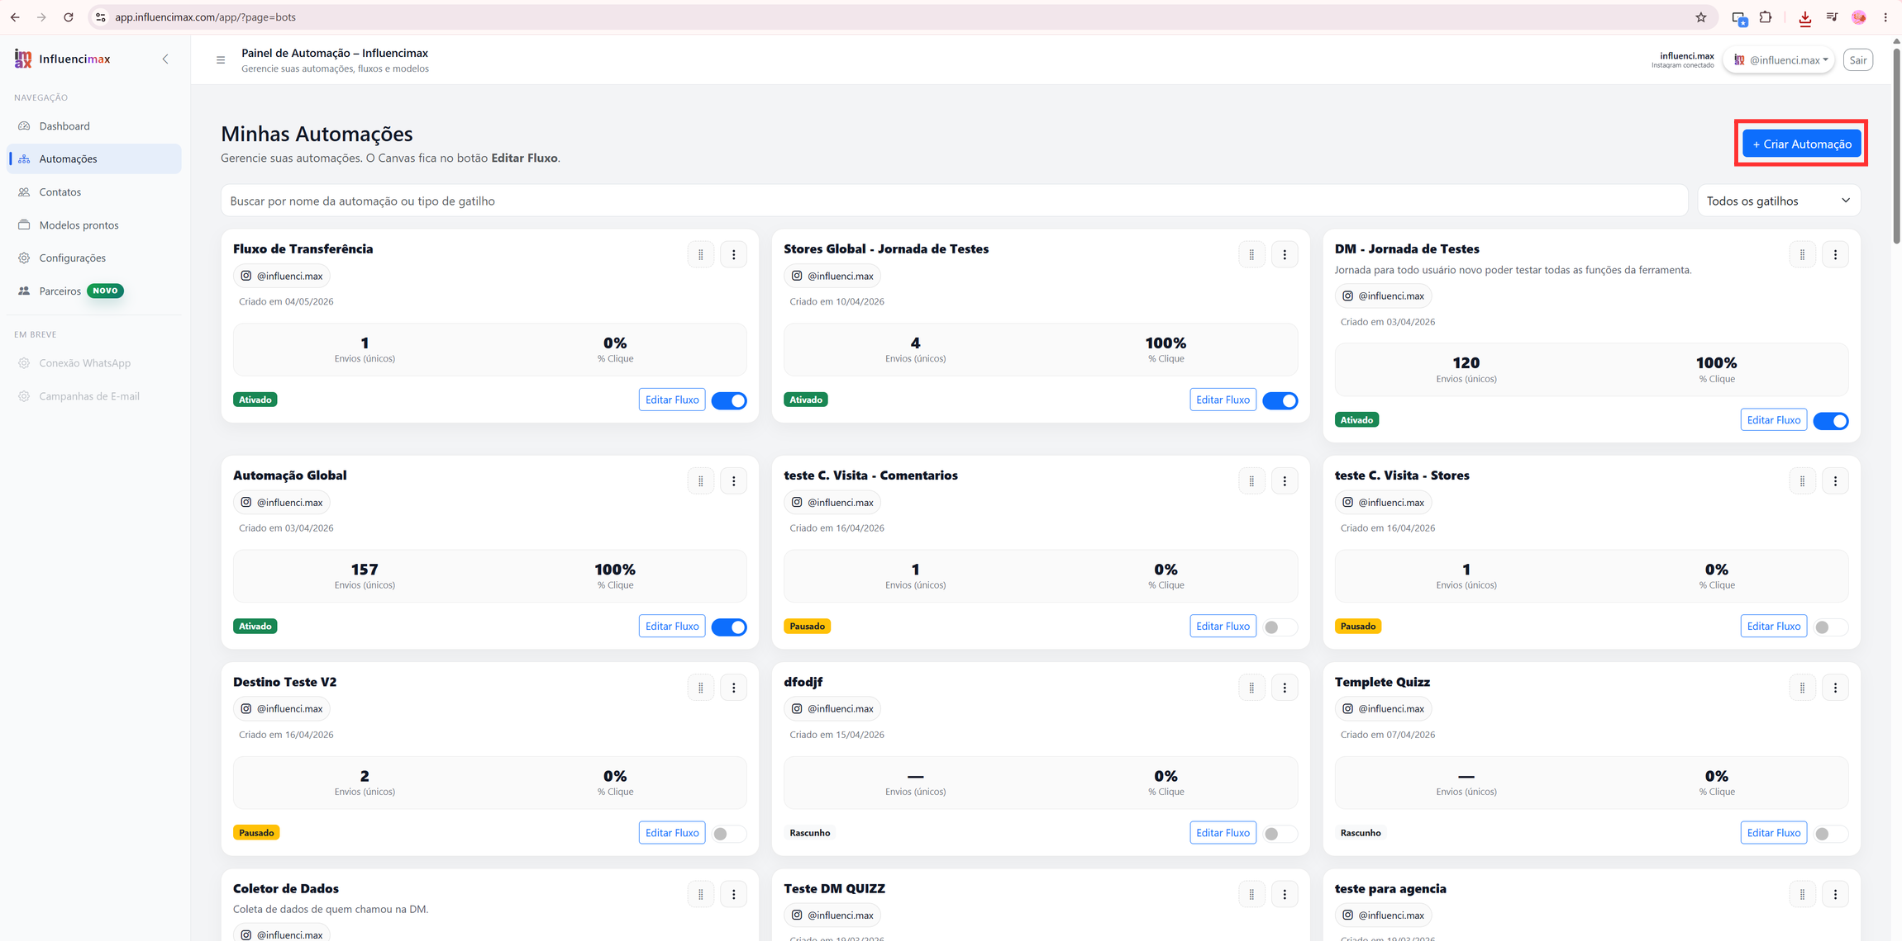Open three-dot menu on Fluxo de Transferência card

734,255
